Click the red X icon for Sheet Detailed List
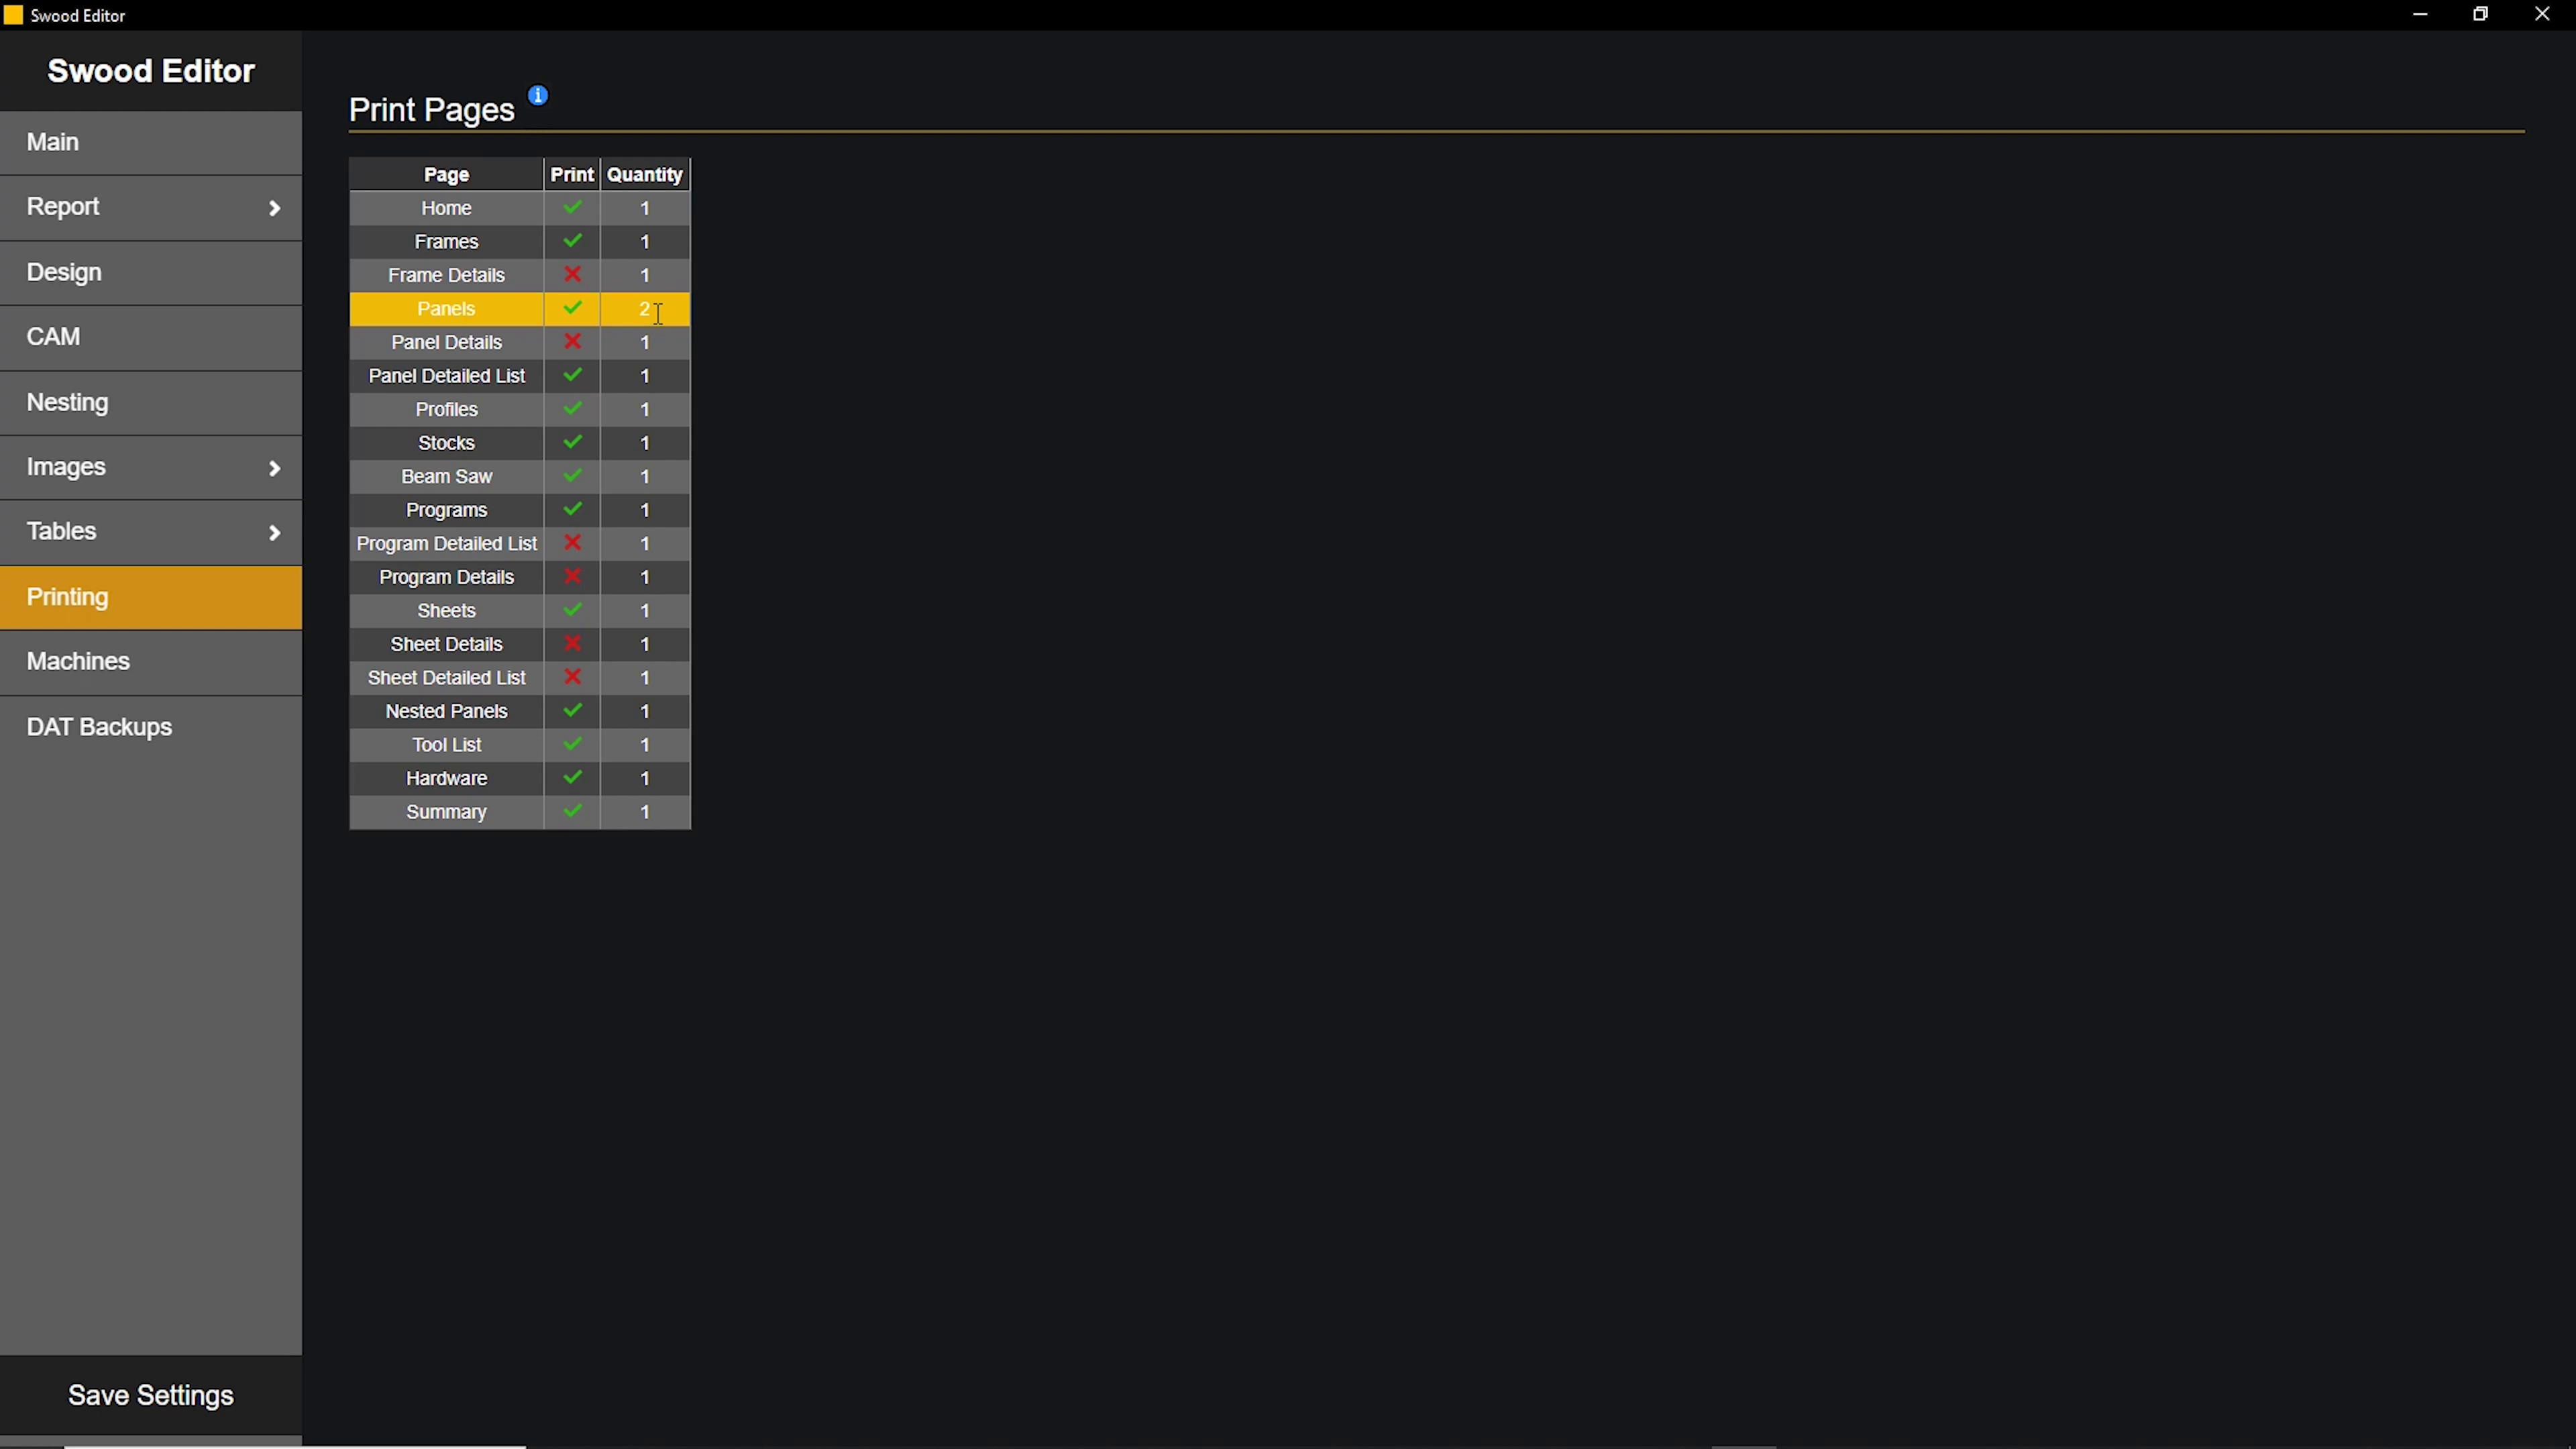The width and height of the screenshot is (2576, 1449). (571, 677)
